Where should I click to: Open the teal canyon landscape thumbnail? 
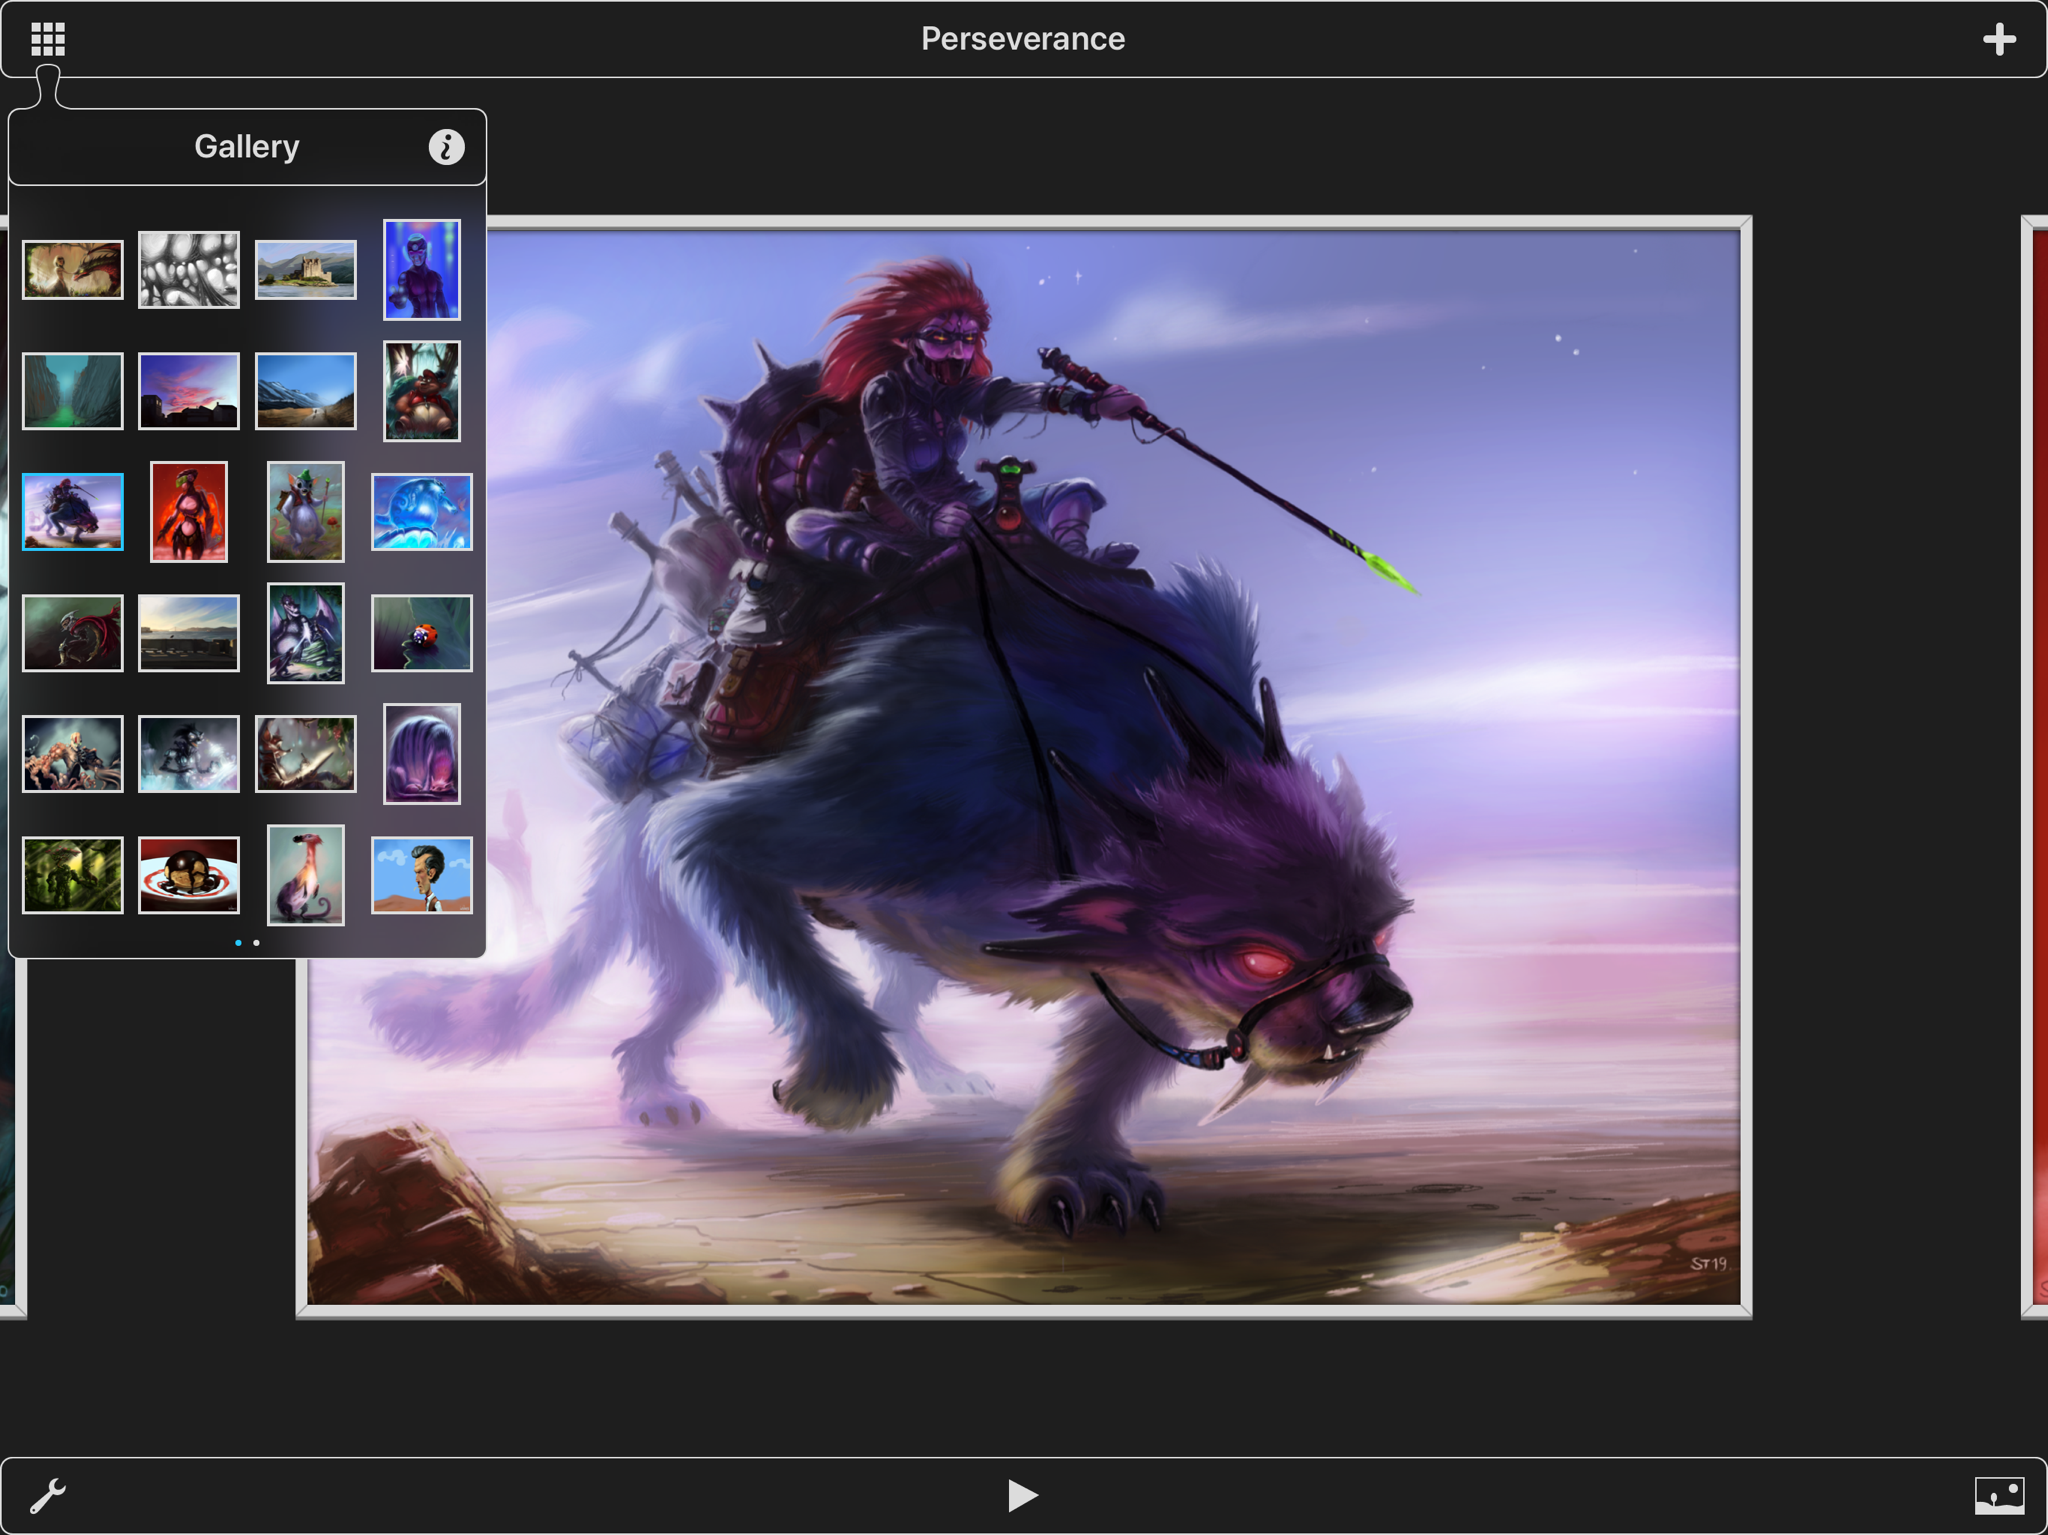pyautogui.click(x=73, y=391)
